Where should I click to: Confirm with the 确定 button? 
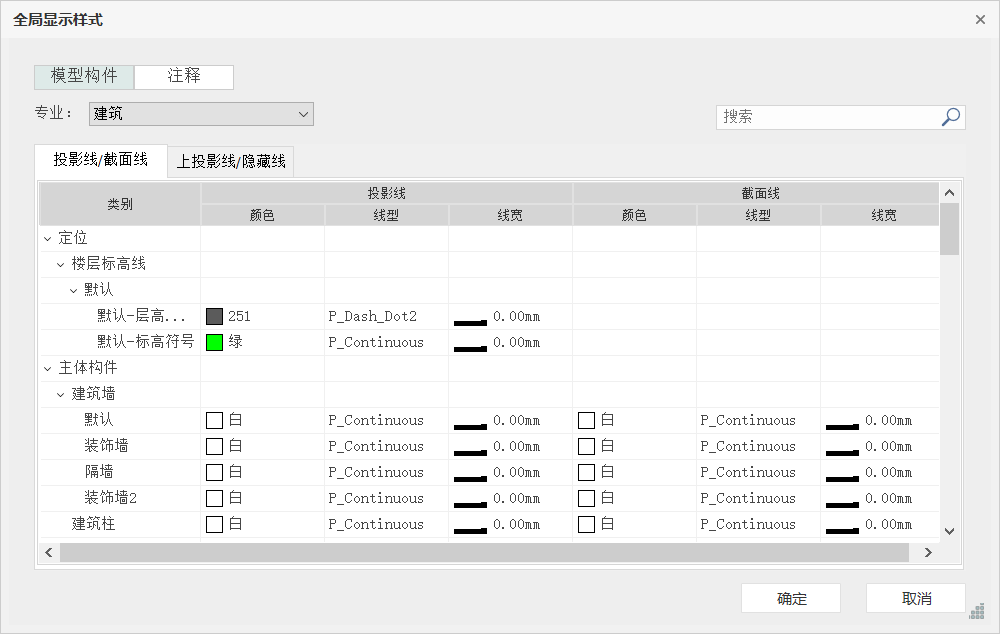pos(791,598)
